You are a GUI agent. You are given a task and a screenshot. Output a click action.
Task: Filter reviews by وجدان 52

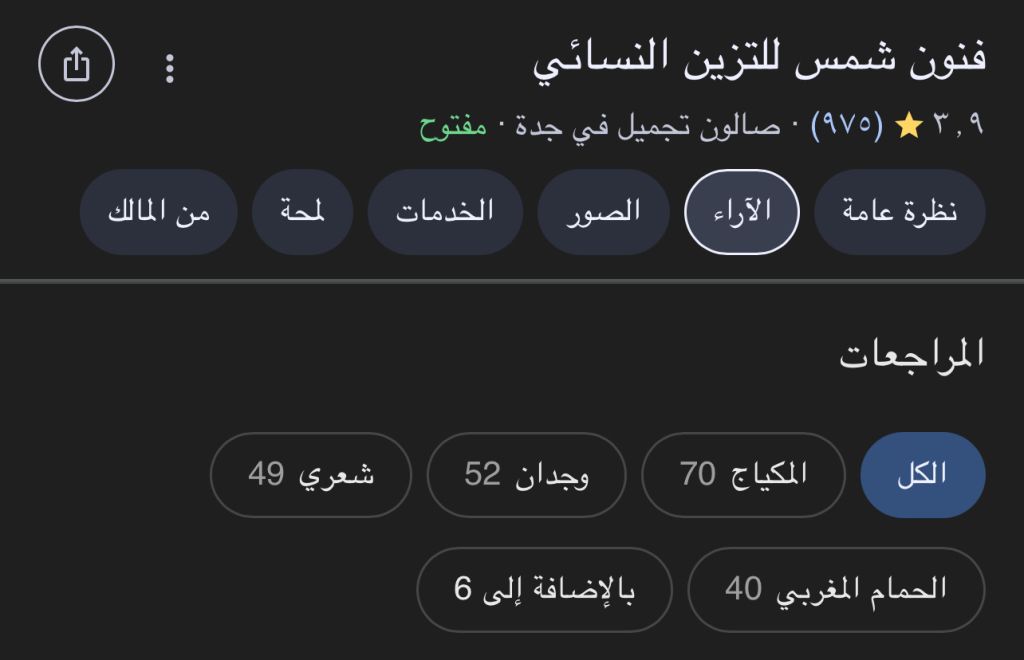point(526,474)
